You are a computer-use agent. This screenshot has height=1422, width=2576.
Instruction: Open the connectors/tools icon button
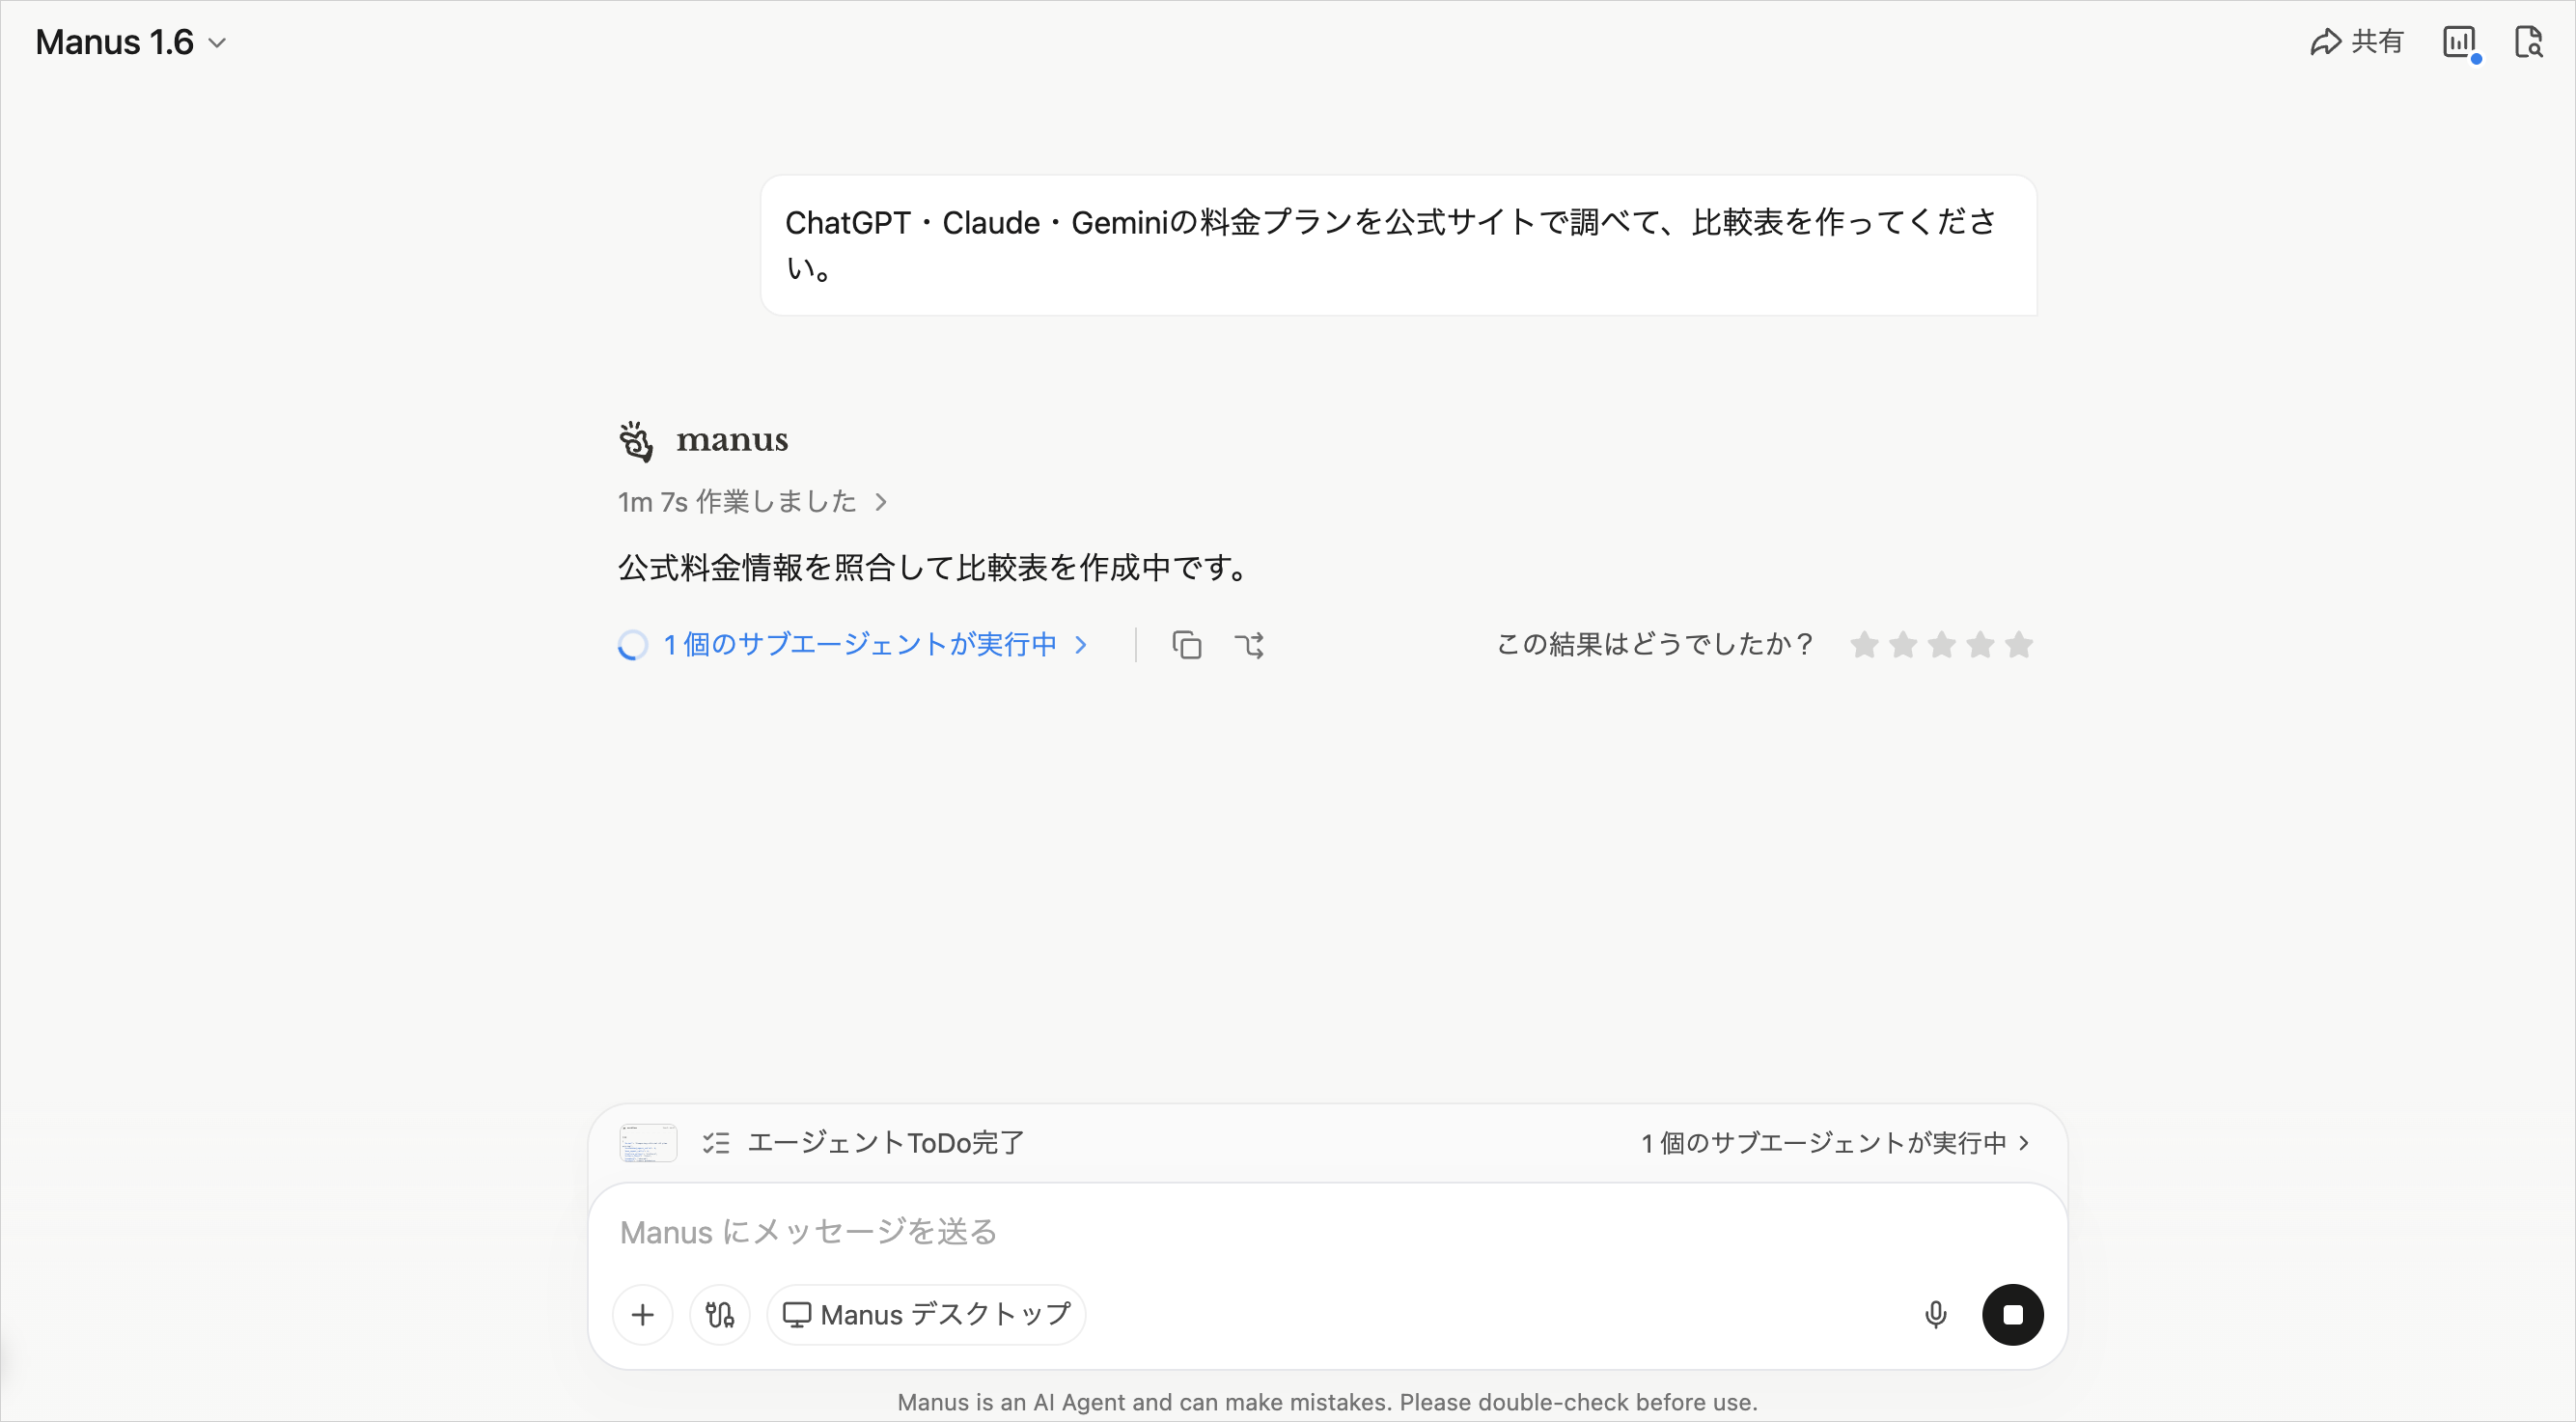(720, 1314)
